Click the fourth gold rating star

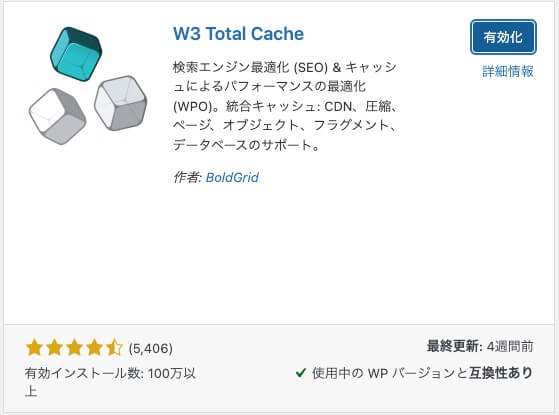pos(94,348)
